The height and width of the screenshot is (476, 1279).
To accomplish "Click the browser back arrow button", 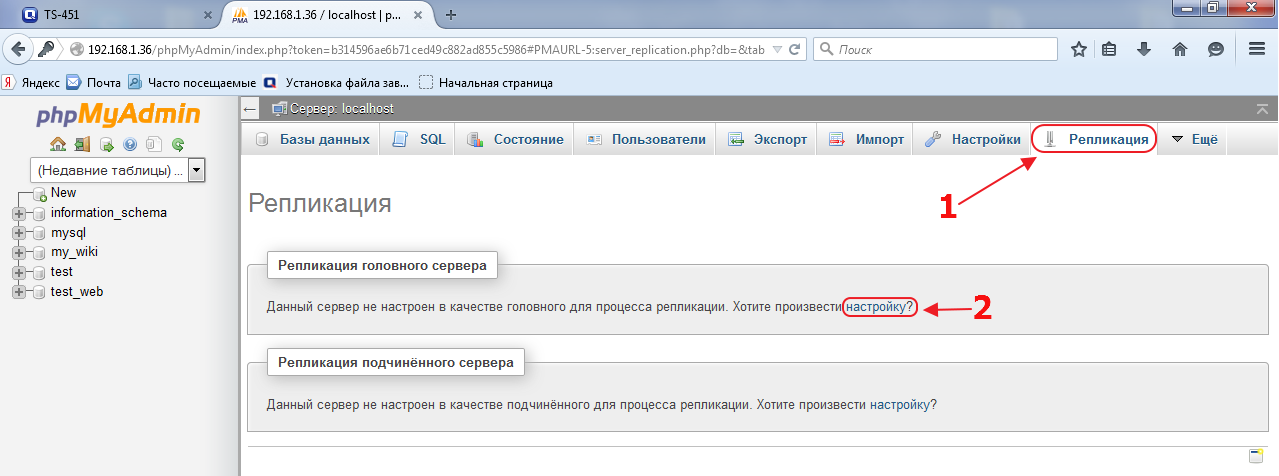I will 16,49.
